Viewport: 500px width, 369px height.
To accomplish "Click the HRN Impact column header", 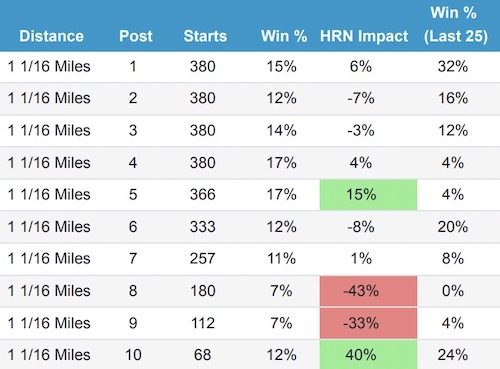I will pyautogui.click(x=364, y=36).
